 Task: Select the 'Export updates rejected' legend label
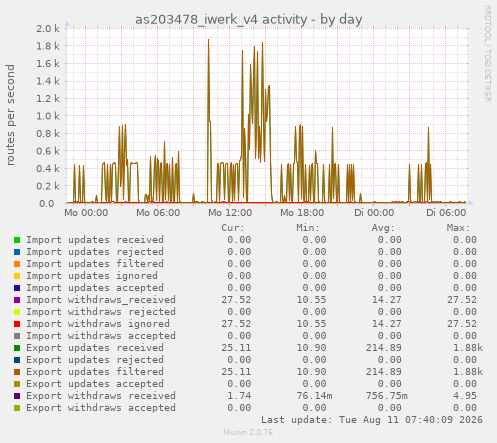95,360
